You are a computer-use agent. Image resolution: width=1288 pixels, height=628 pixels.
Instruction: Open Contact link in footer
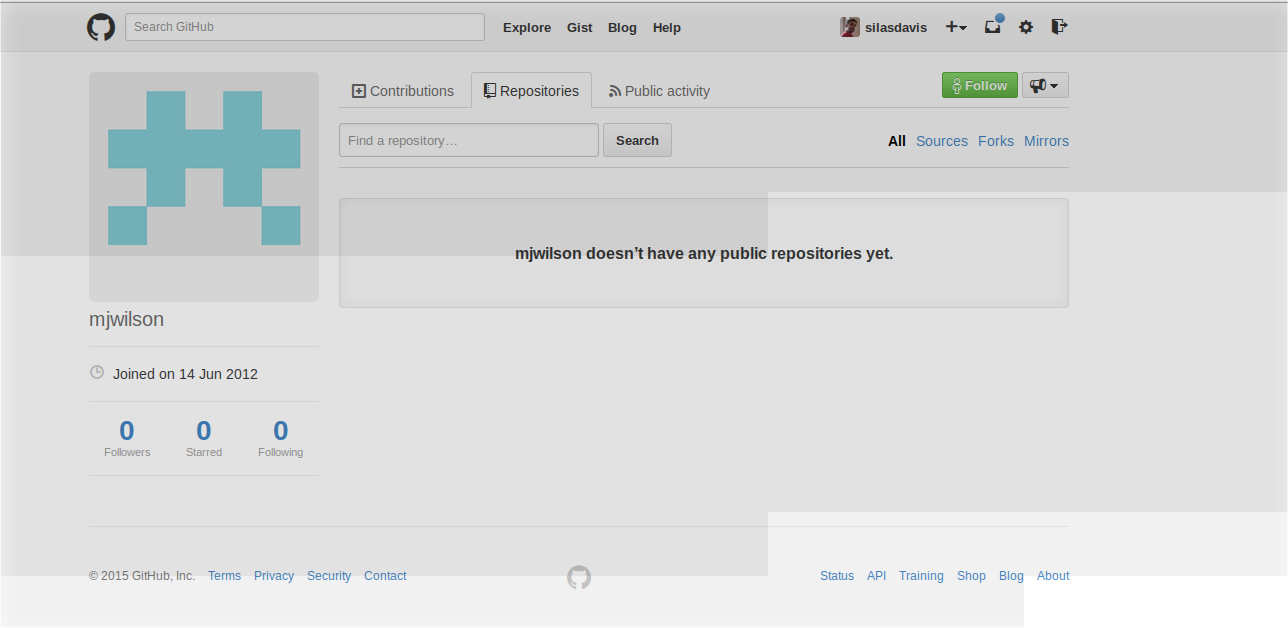(x=385, y=576)
